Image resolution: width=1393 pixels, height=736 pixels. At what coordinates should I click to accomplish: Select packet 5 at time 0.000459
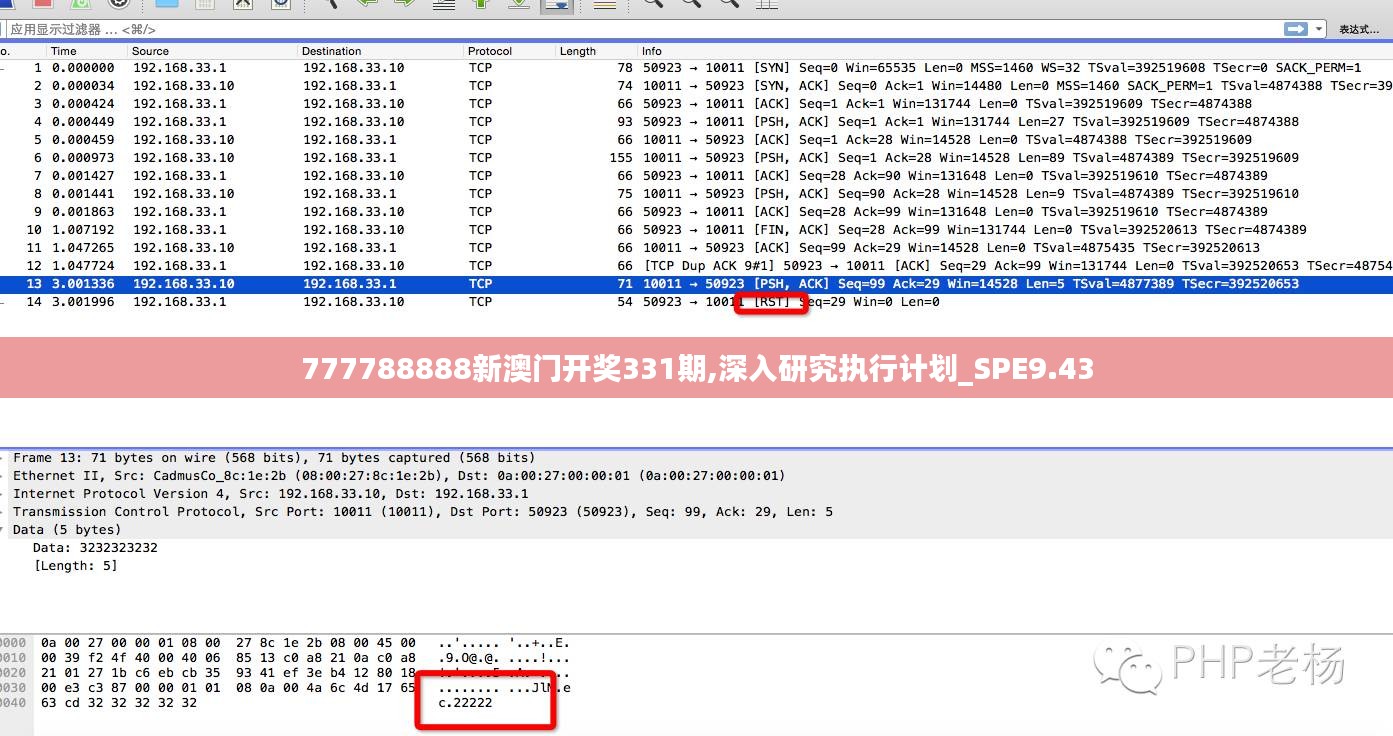pyautogui.click(x=696, y=140)
